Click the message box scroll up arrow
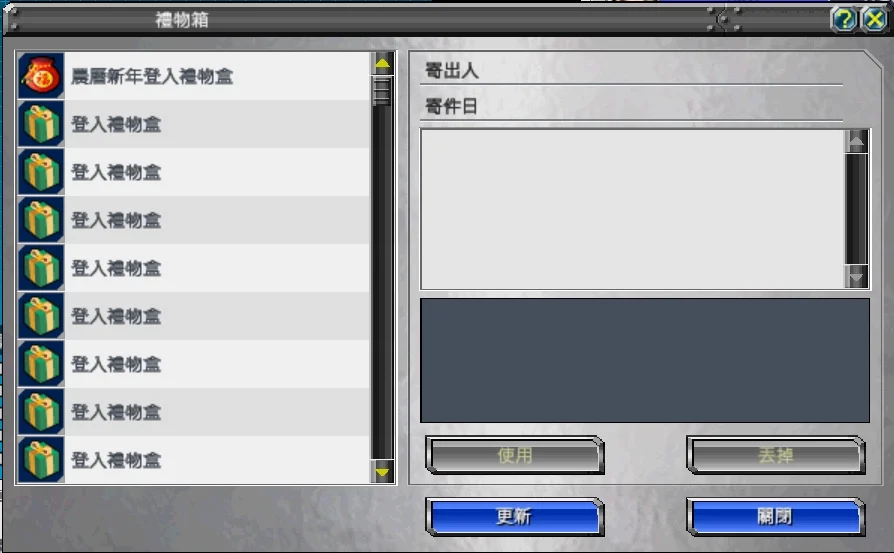Image resolution: width=894 pixels, height=553 pixels. point(856,141)
